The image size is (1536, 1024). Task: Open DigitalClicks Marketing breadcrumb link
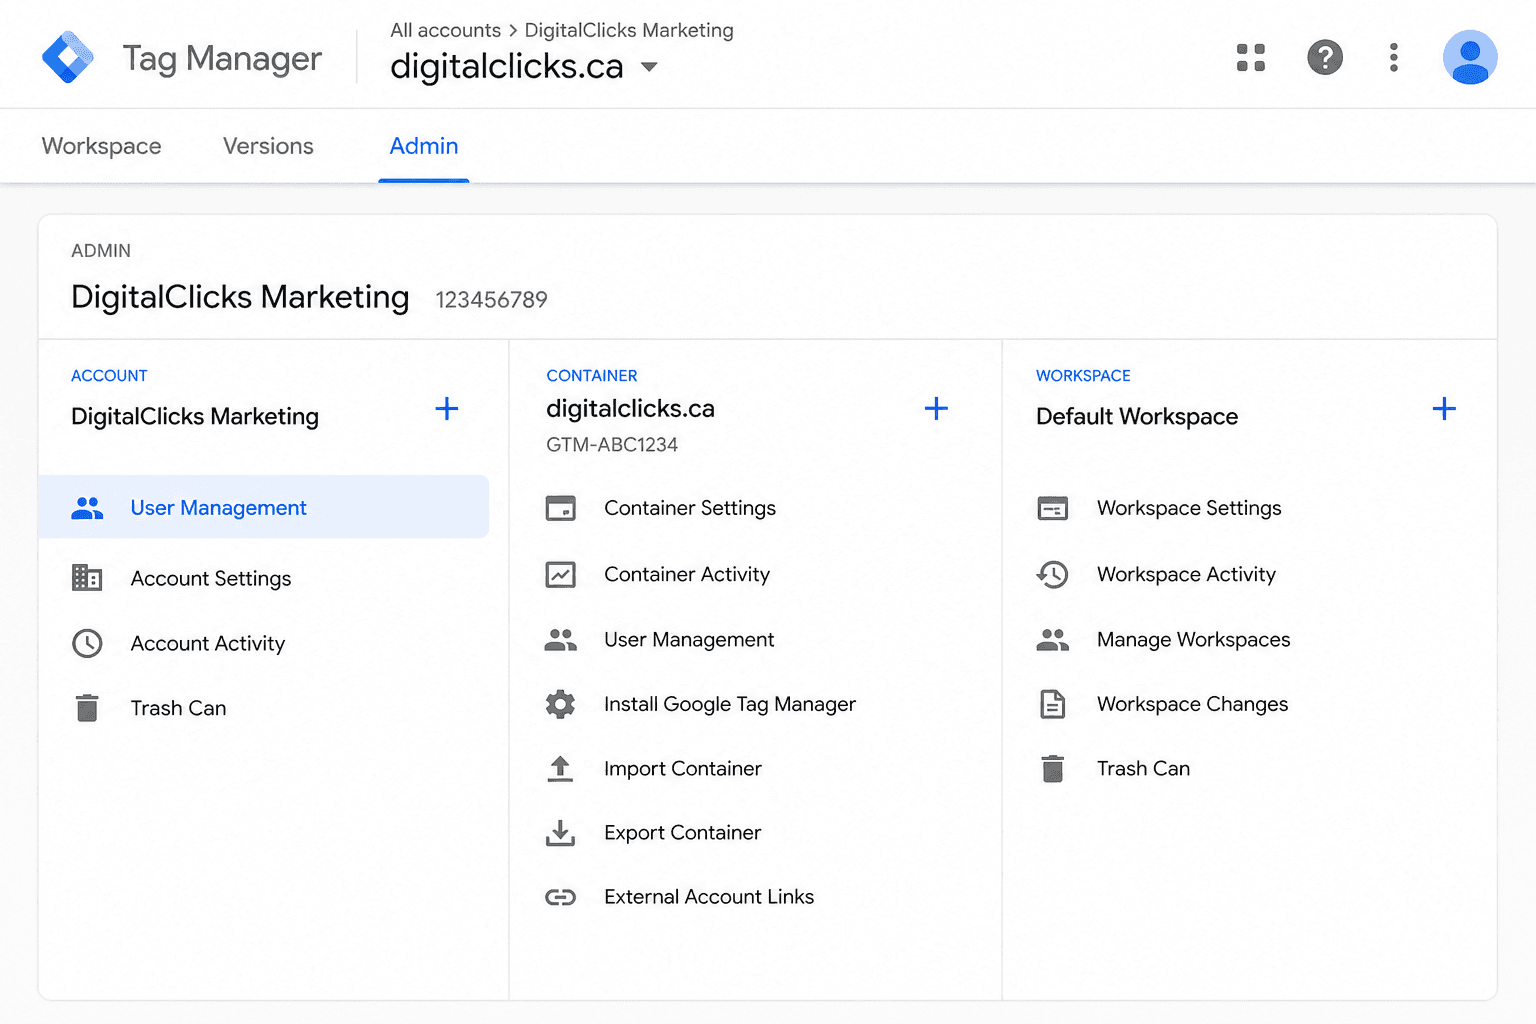[629, 30]
